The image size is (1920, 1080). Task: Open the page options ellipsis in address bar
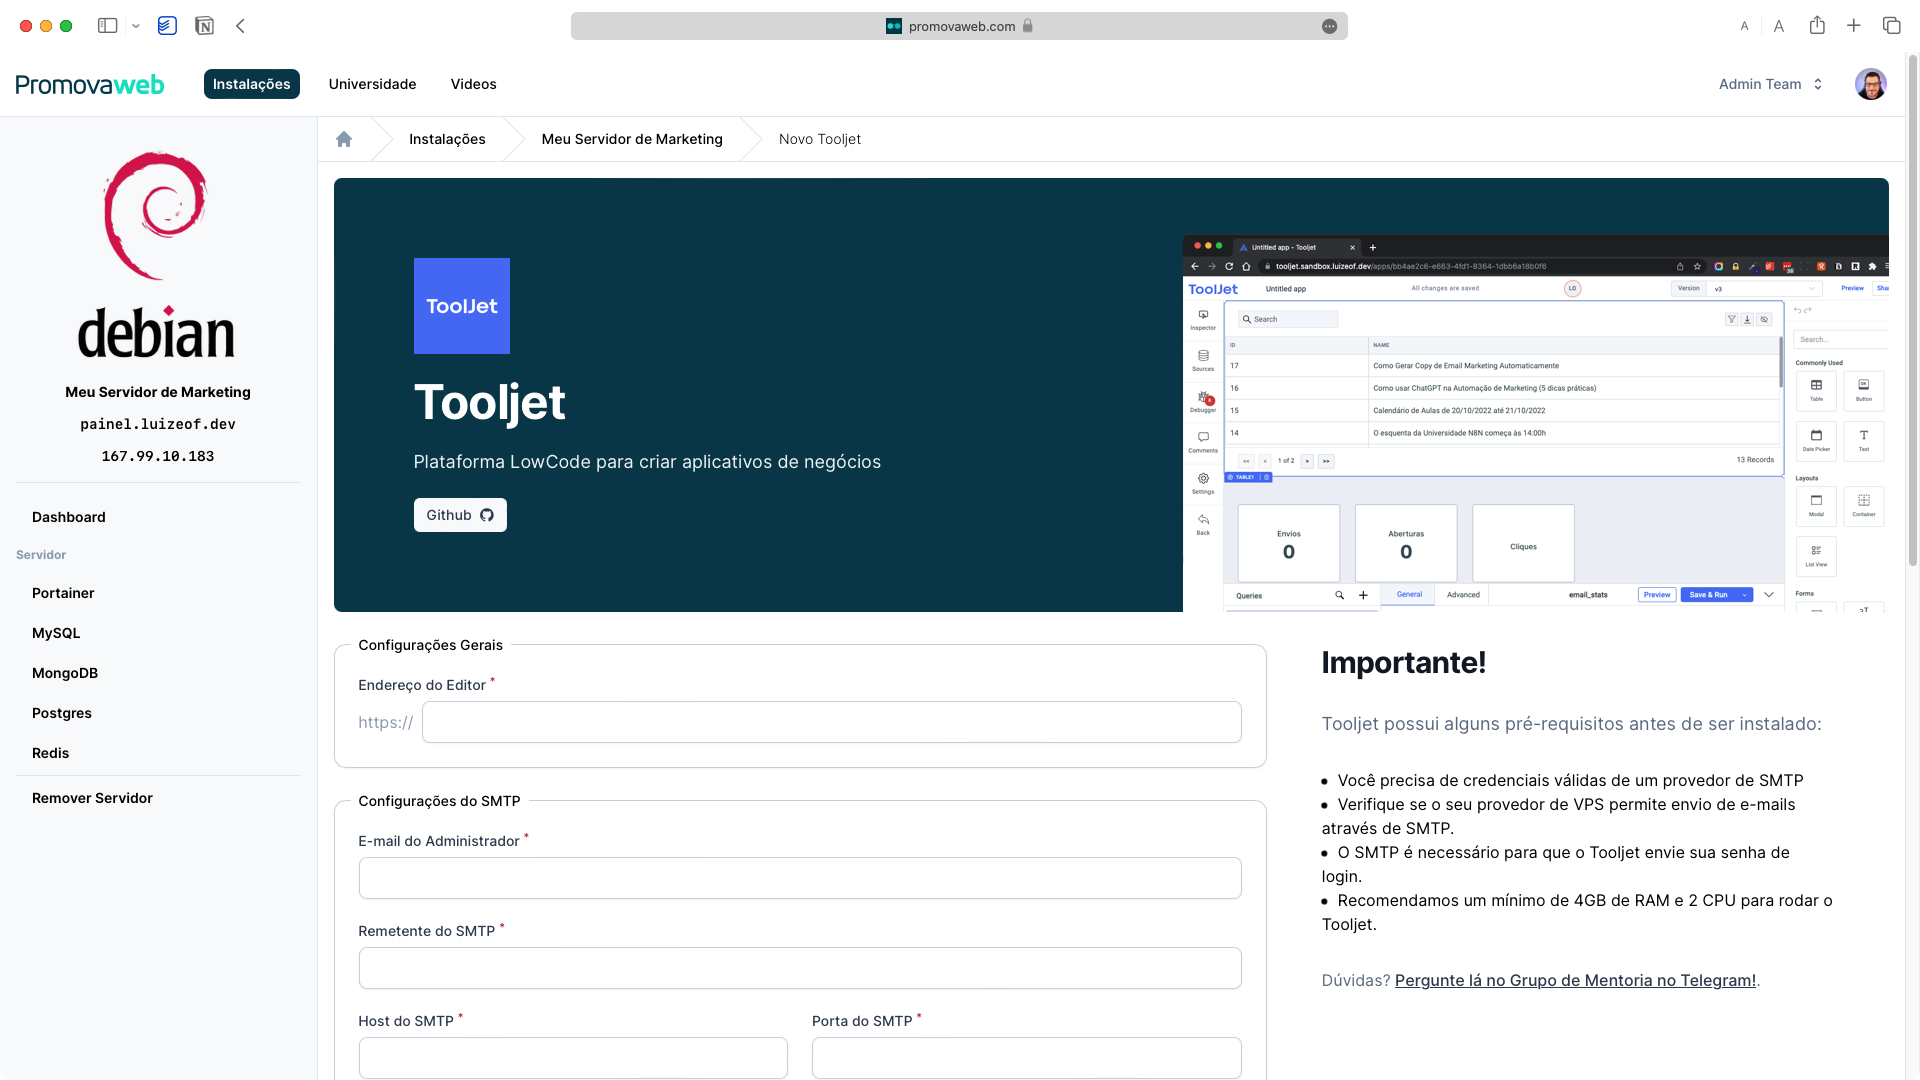1329,26
